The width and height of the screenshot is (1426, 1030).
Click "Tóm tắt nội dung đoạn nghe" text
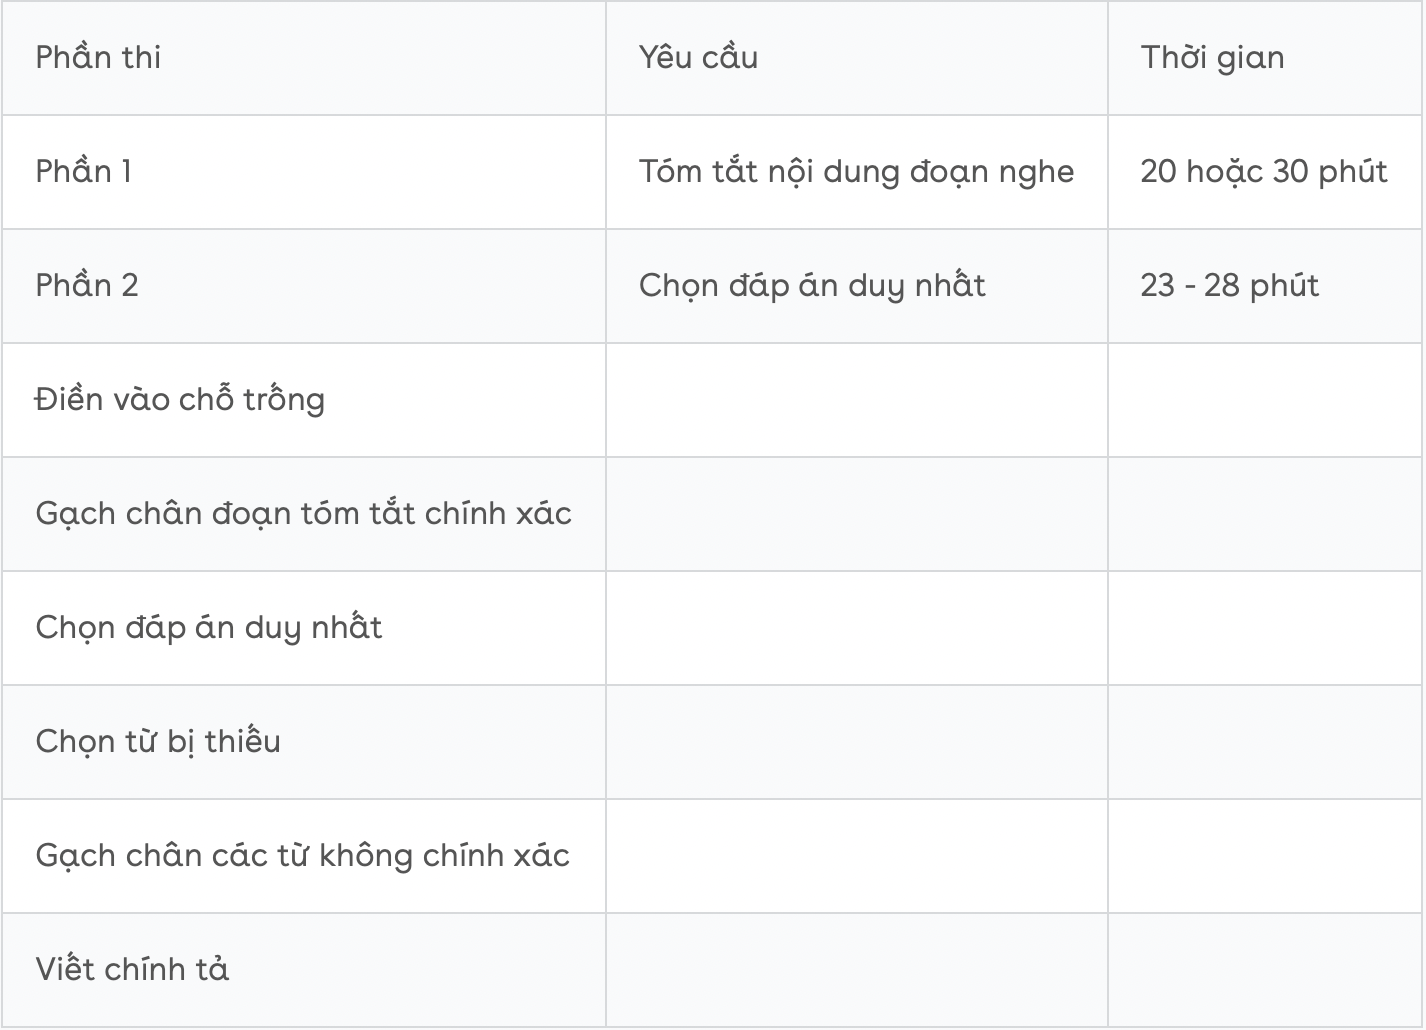coord(856,172)
